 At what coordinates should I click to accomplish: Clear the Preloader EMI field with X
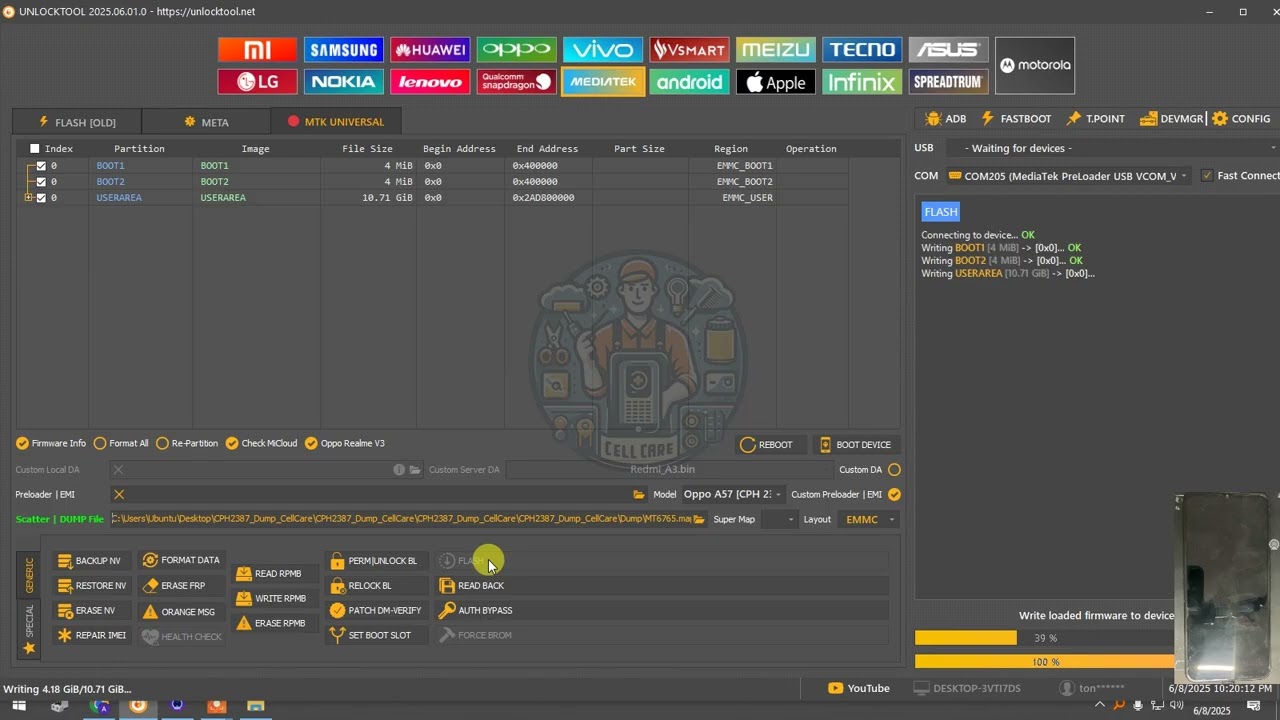119,494
